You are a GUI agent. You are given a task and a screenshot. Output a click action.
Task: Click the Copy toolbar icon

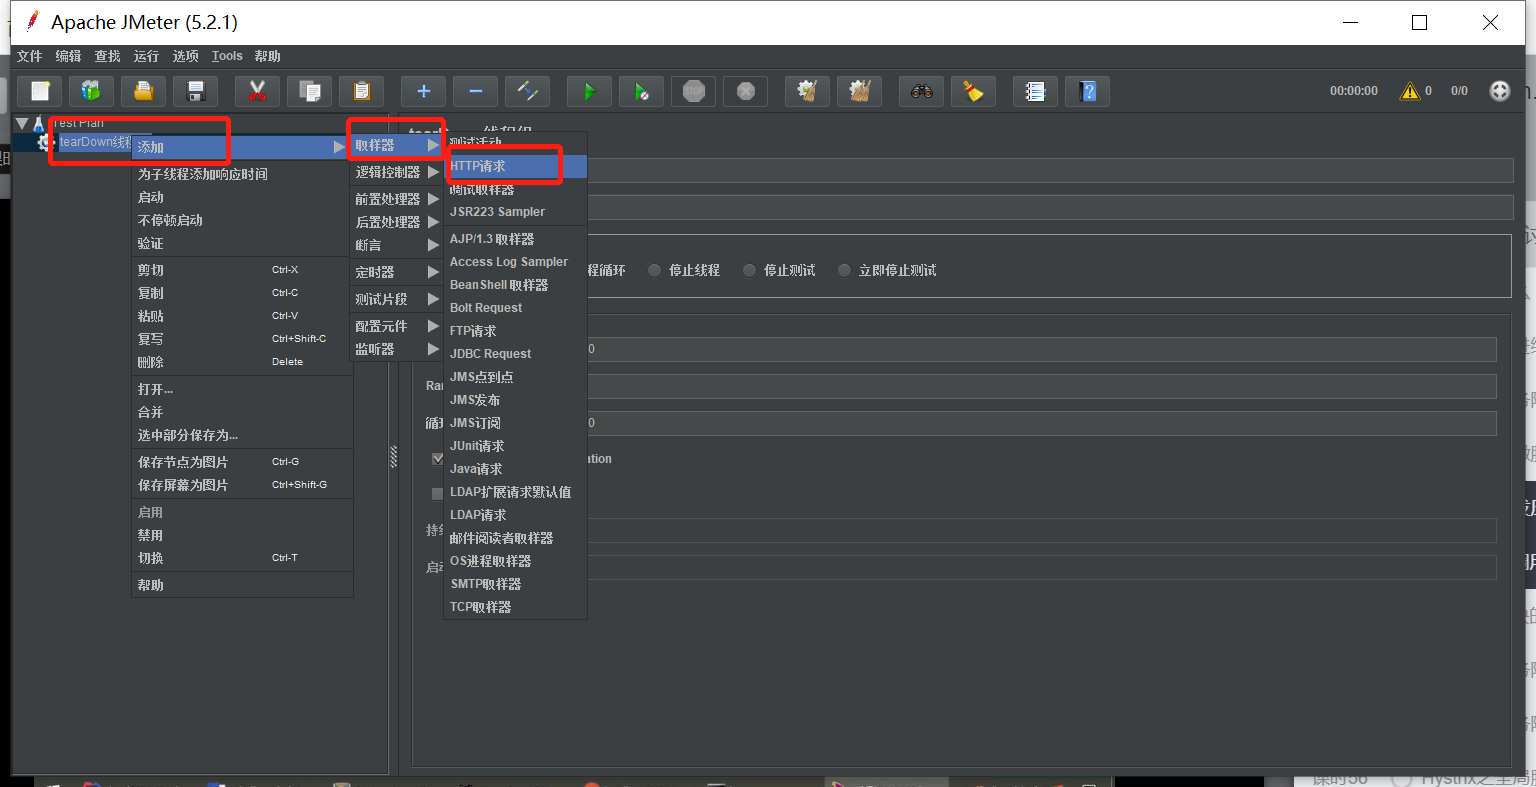pos(310,91)
